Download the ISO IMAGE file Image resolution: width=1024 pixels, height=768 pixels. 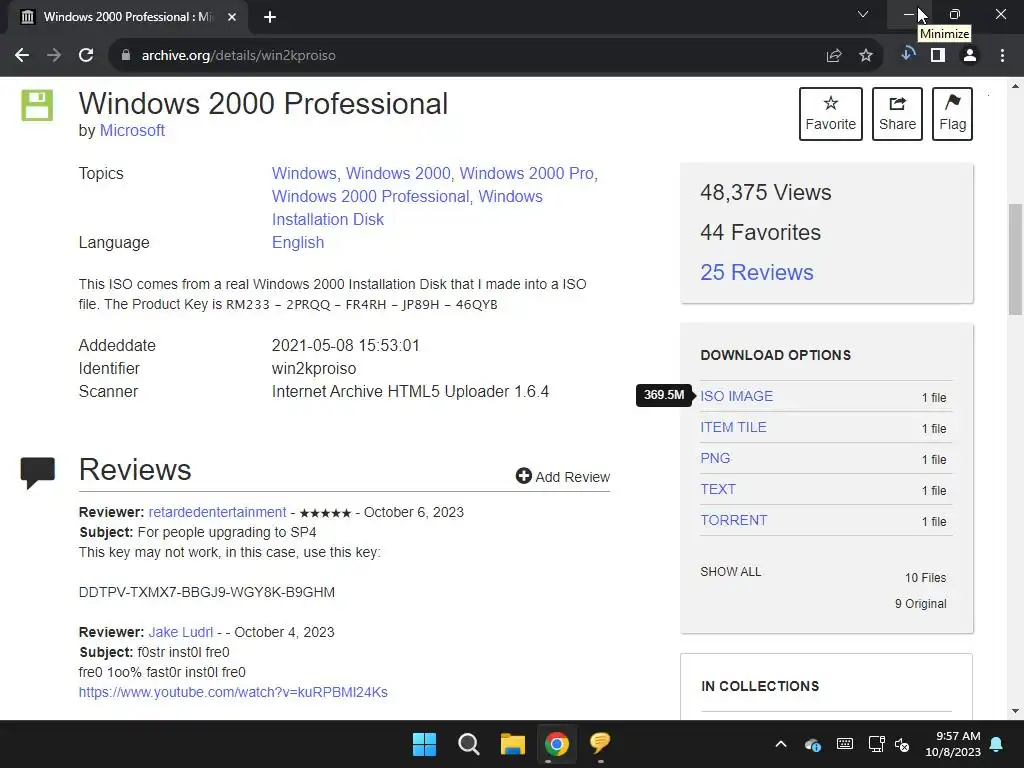[x=737, y=396]
